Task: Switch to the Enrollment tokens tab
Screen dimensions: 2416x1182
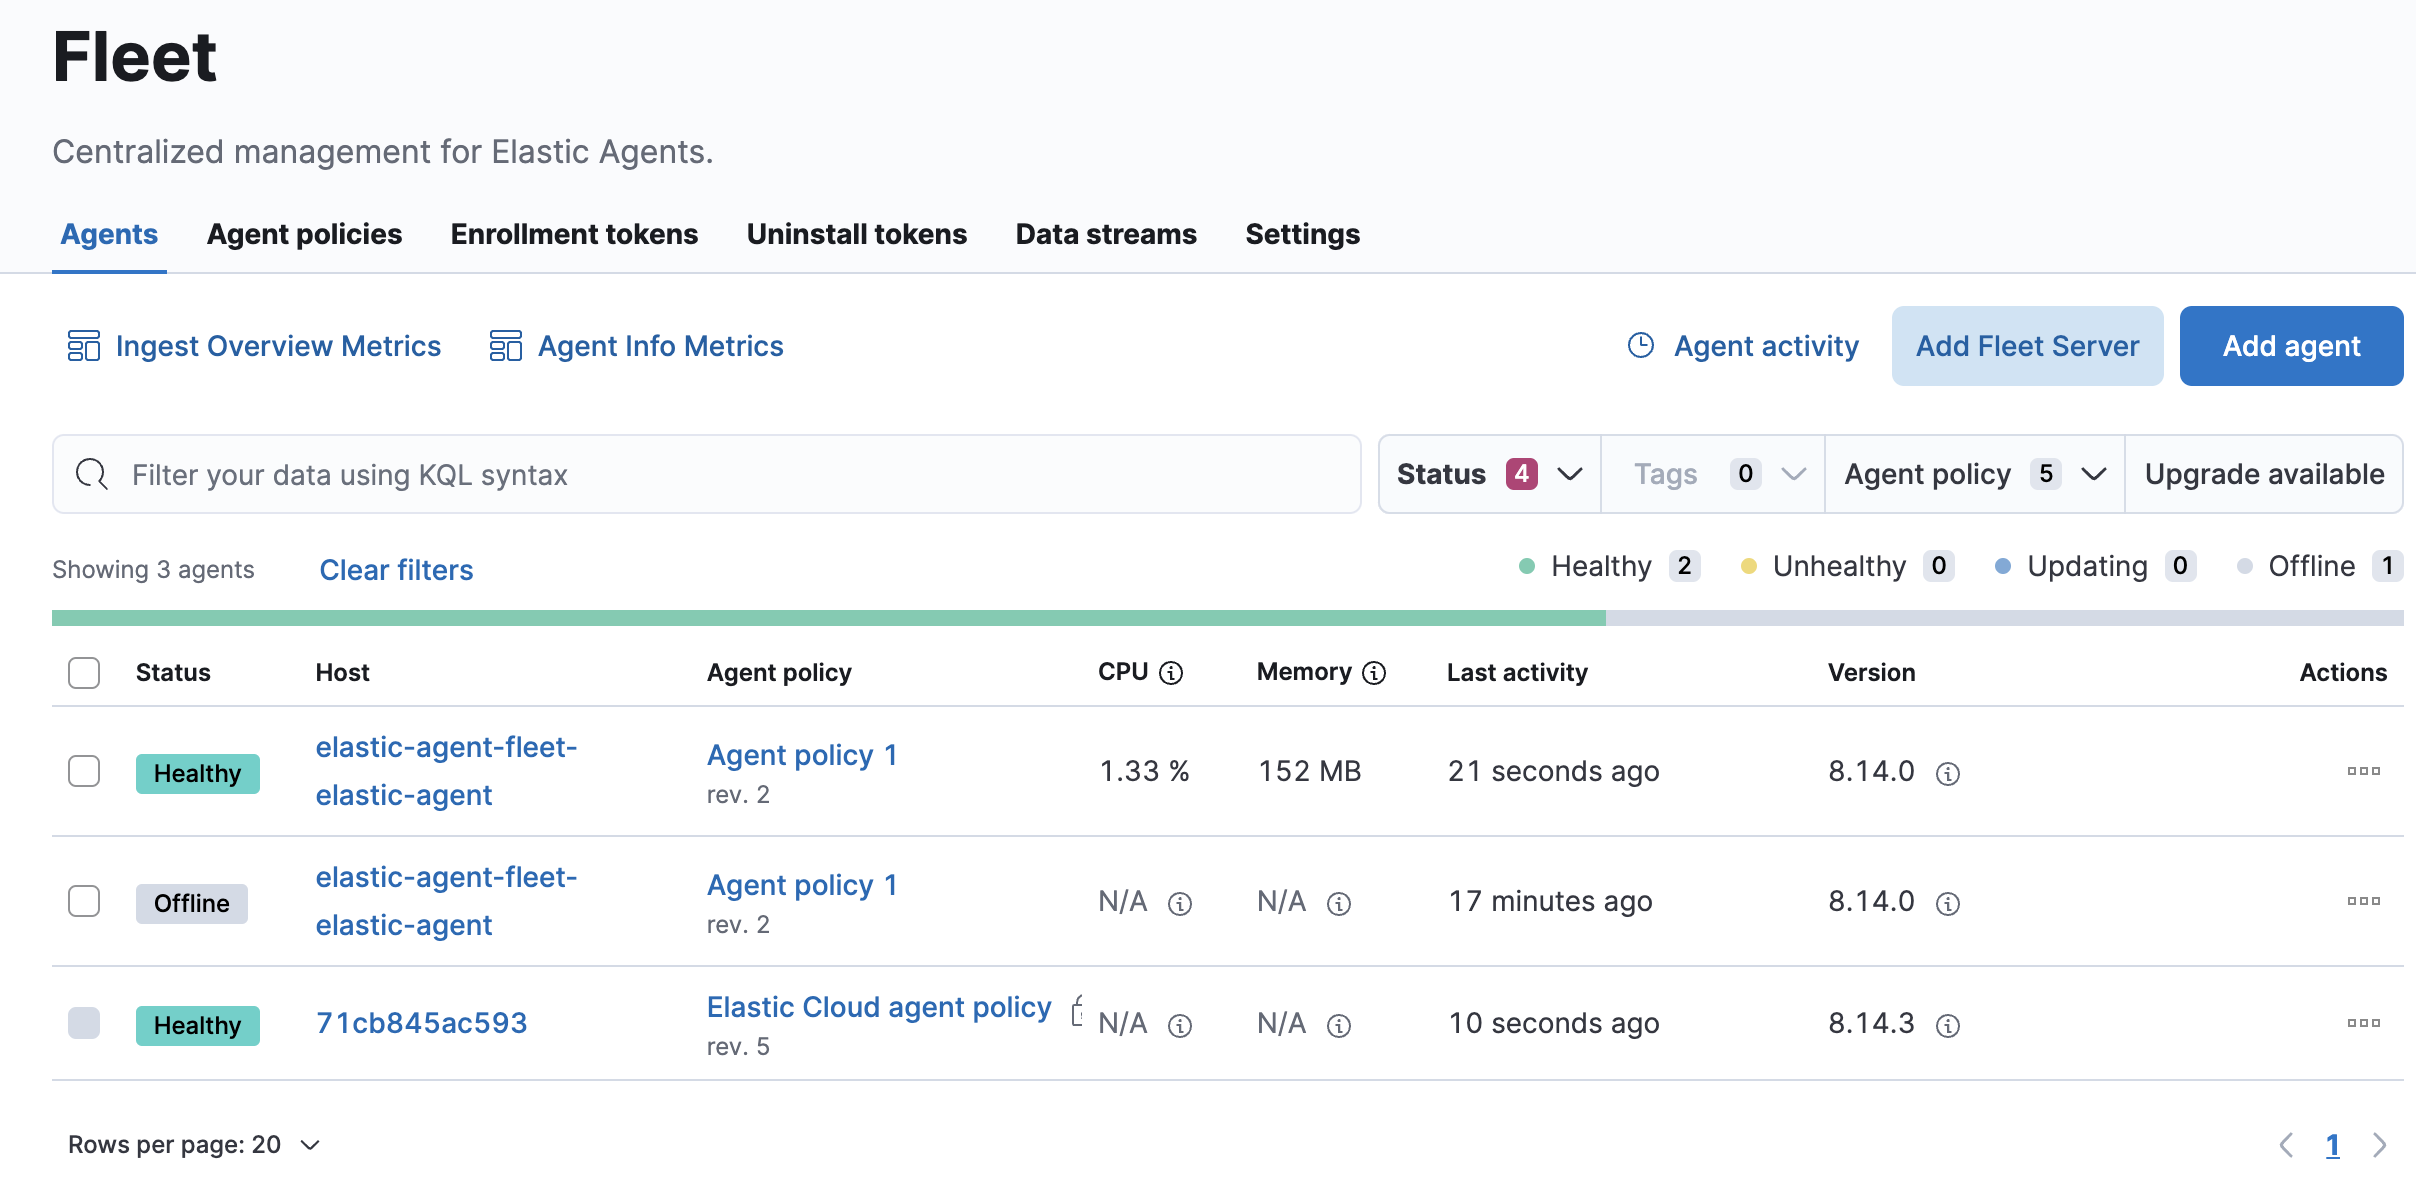Action: (574, 234)
